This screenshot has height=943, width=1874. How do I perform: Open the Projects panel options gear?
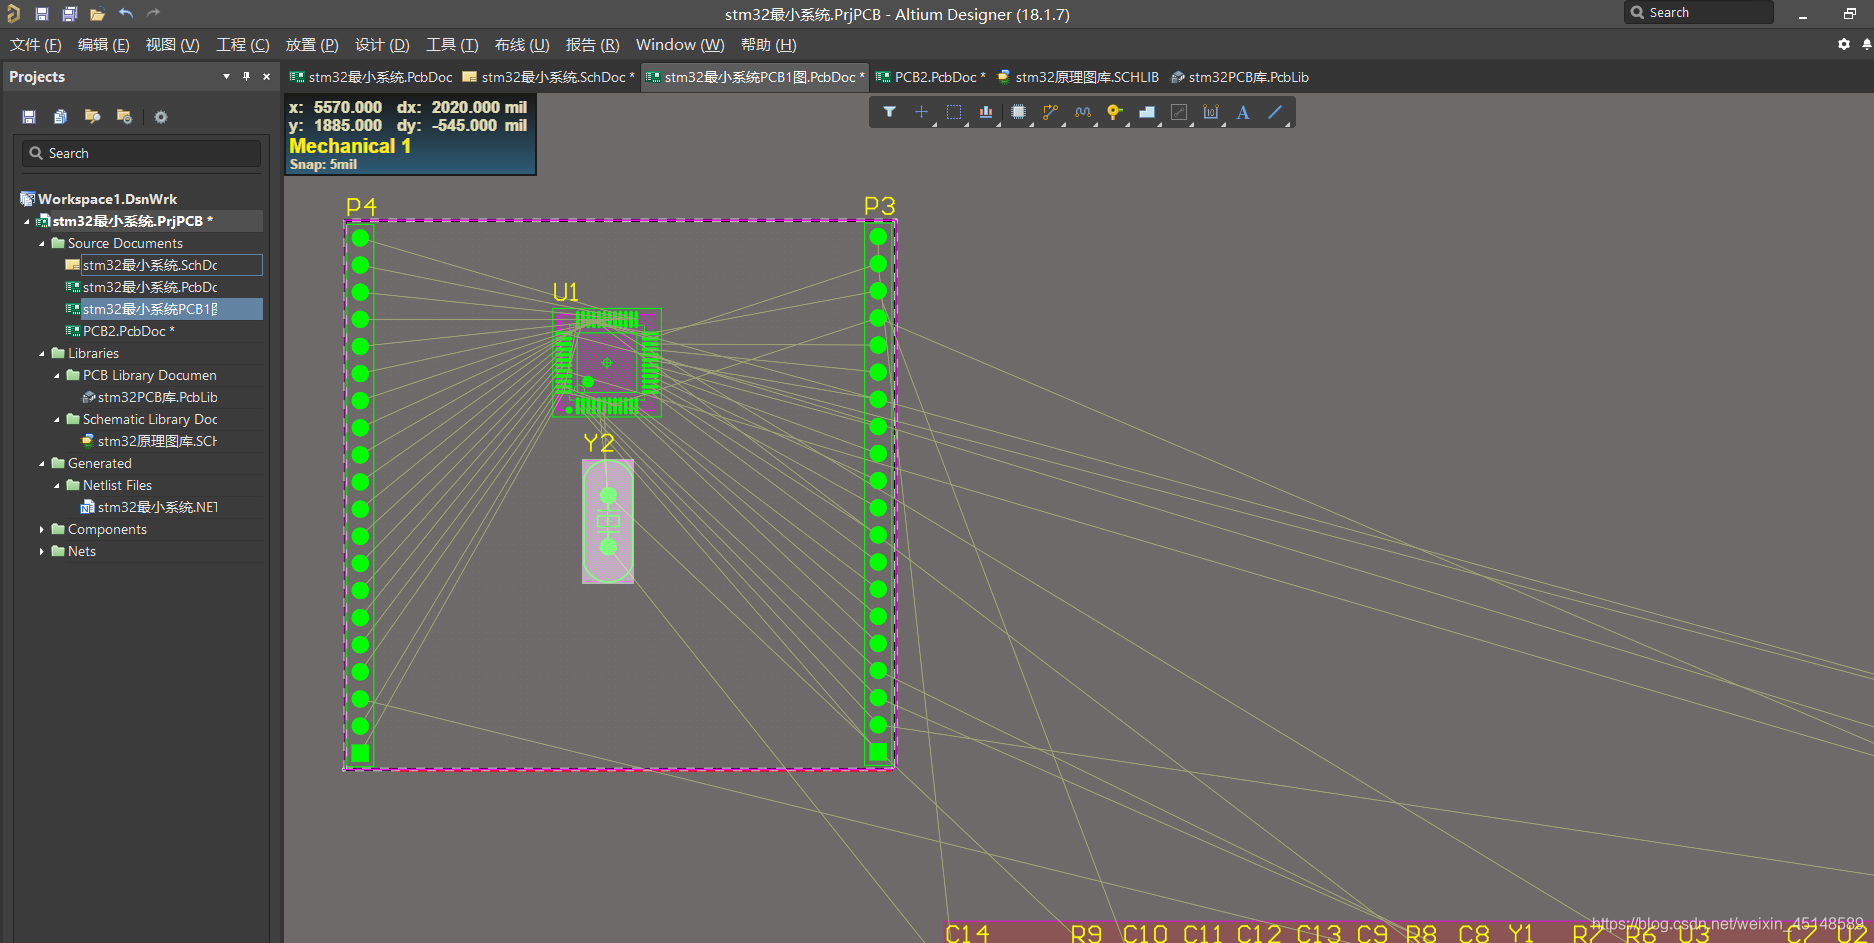click(161, 117)
